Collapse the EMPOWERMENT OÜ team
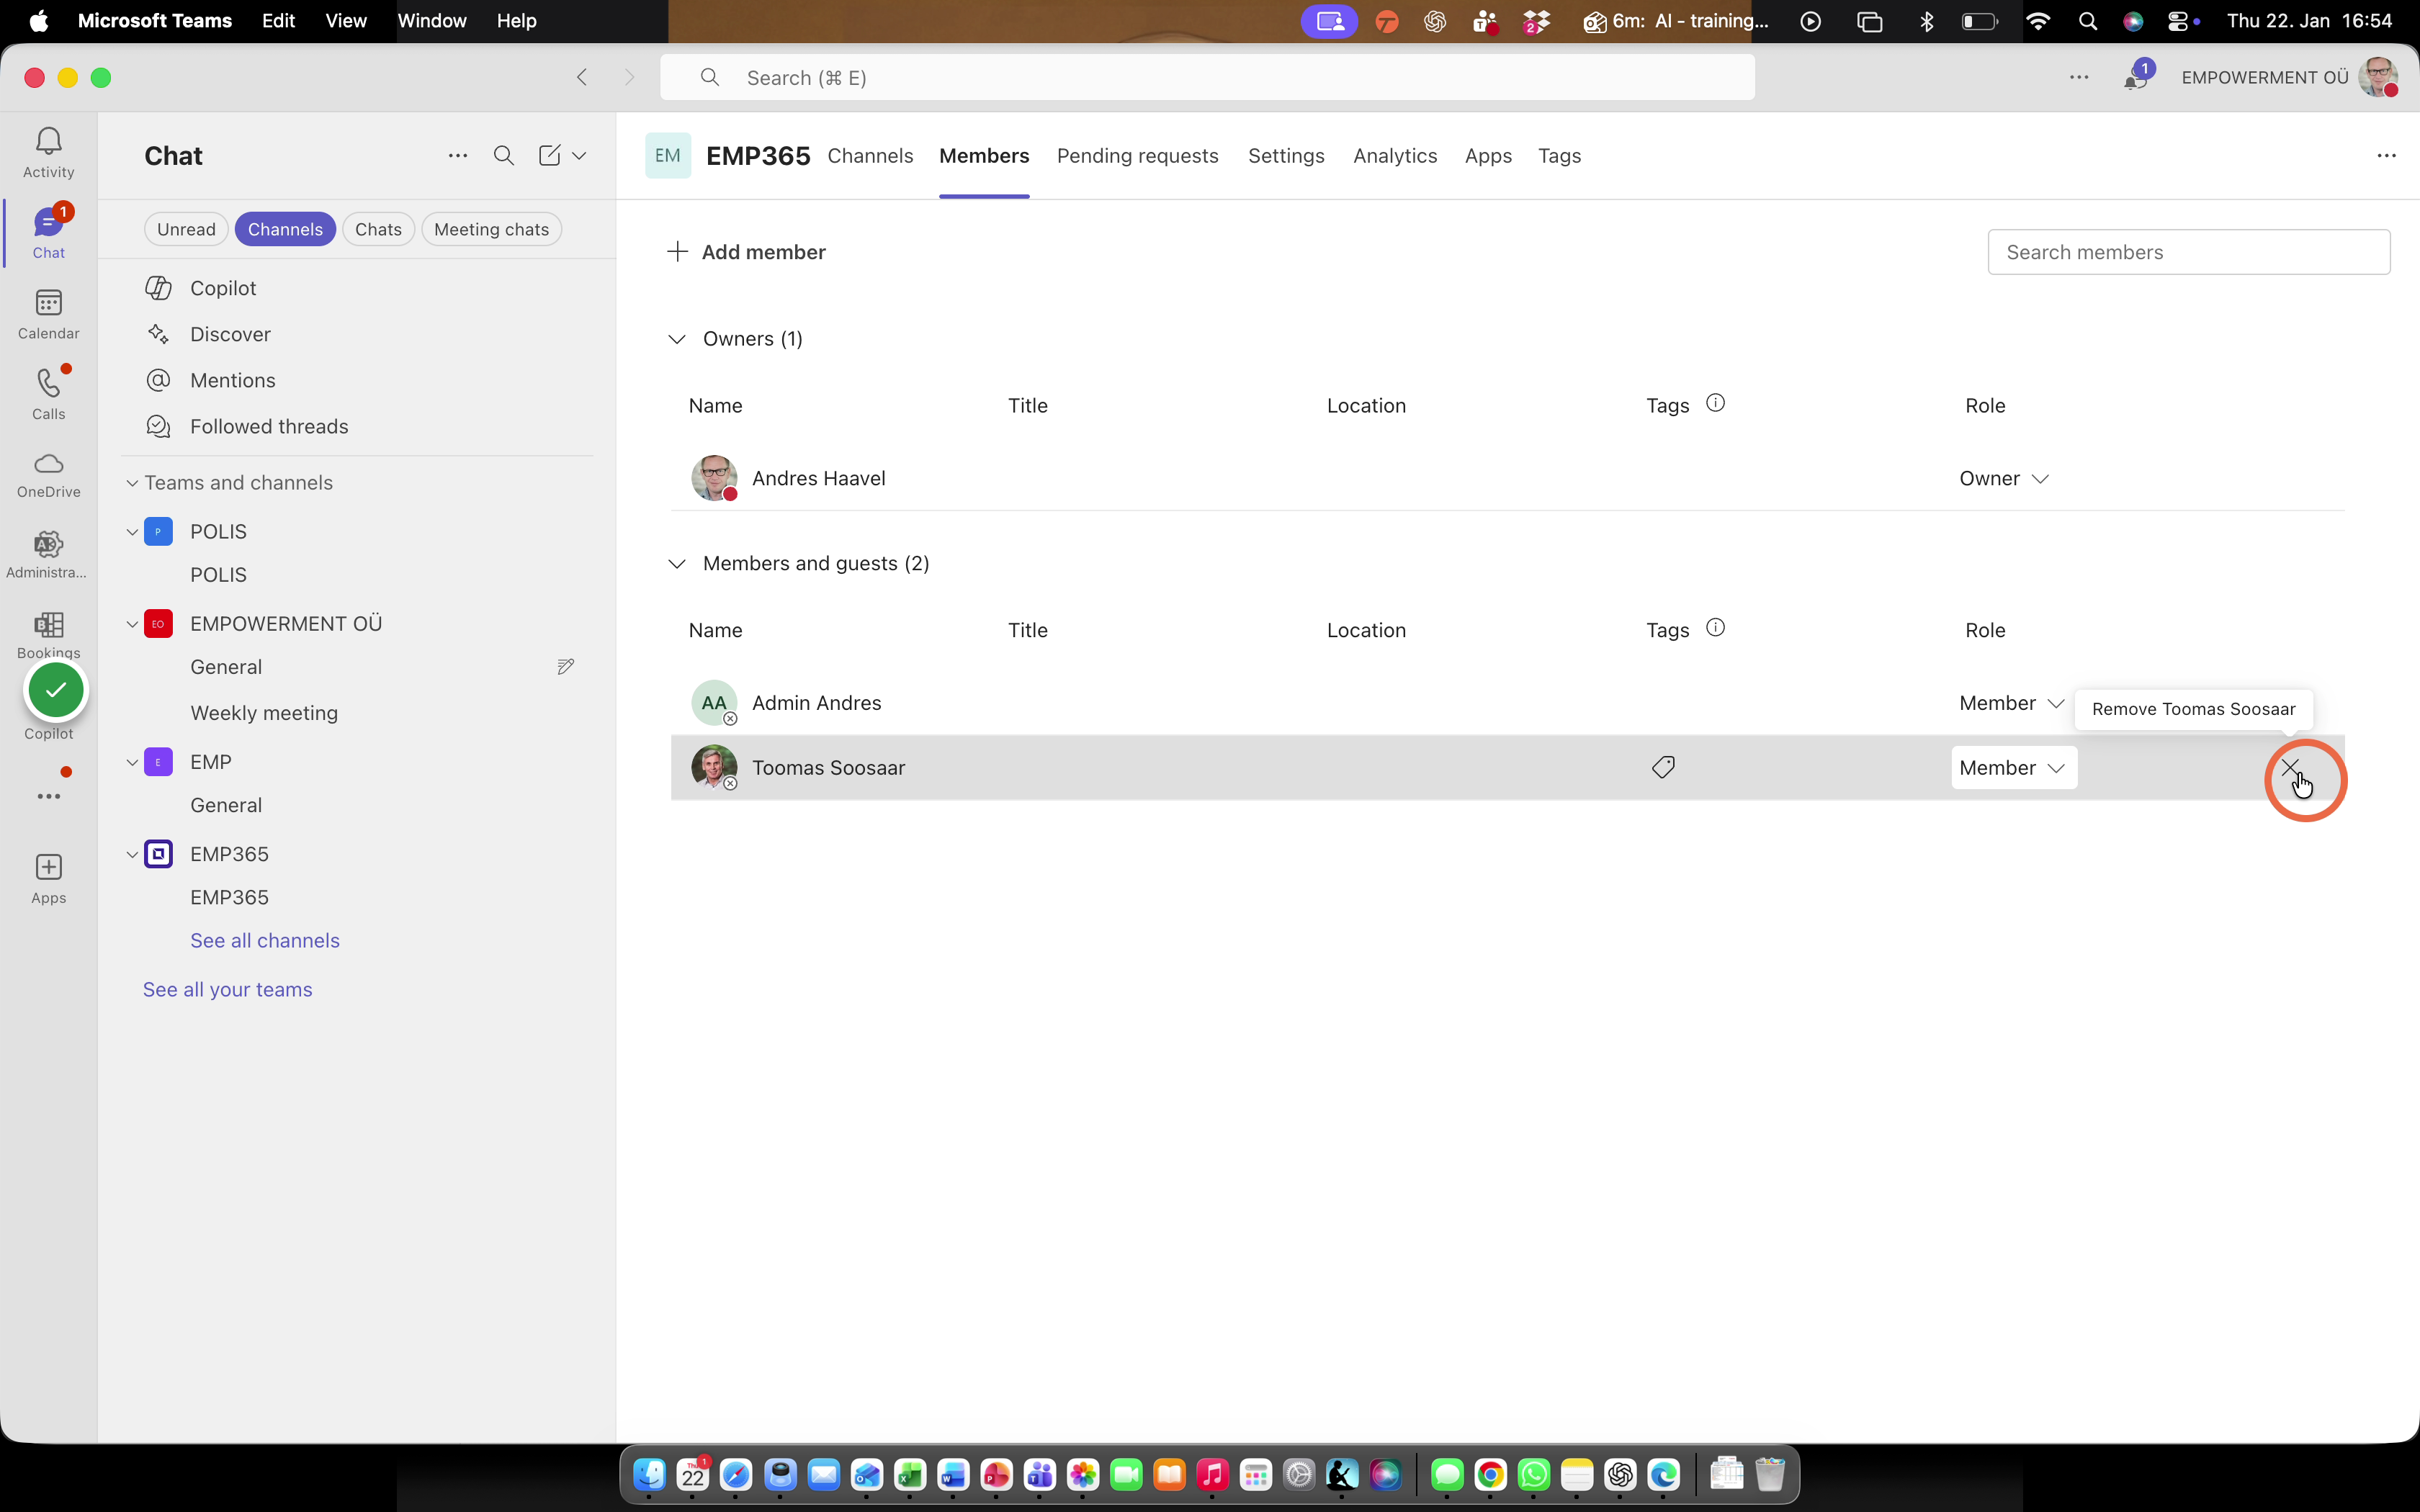The width and height of the screenshot is (2420, 1512). point(132,624)
